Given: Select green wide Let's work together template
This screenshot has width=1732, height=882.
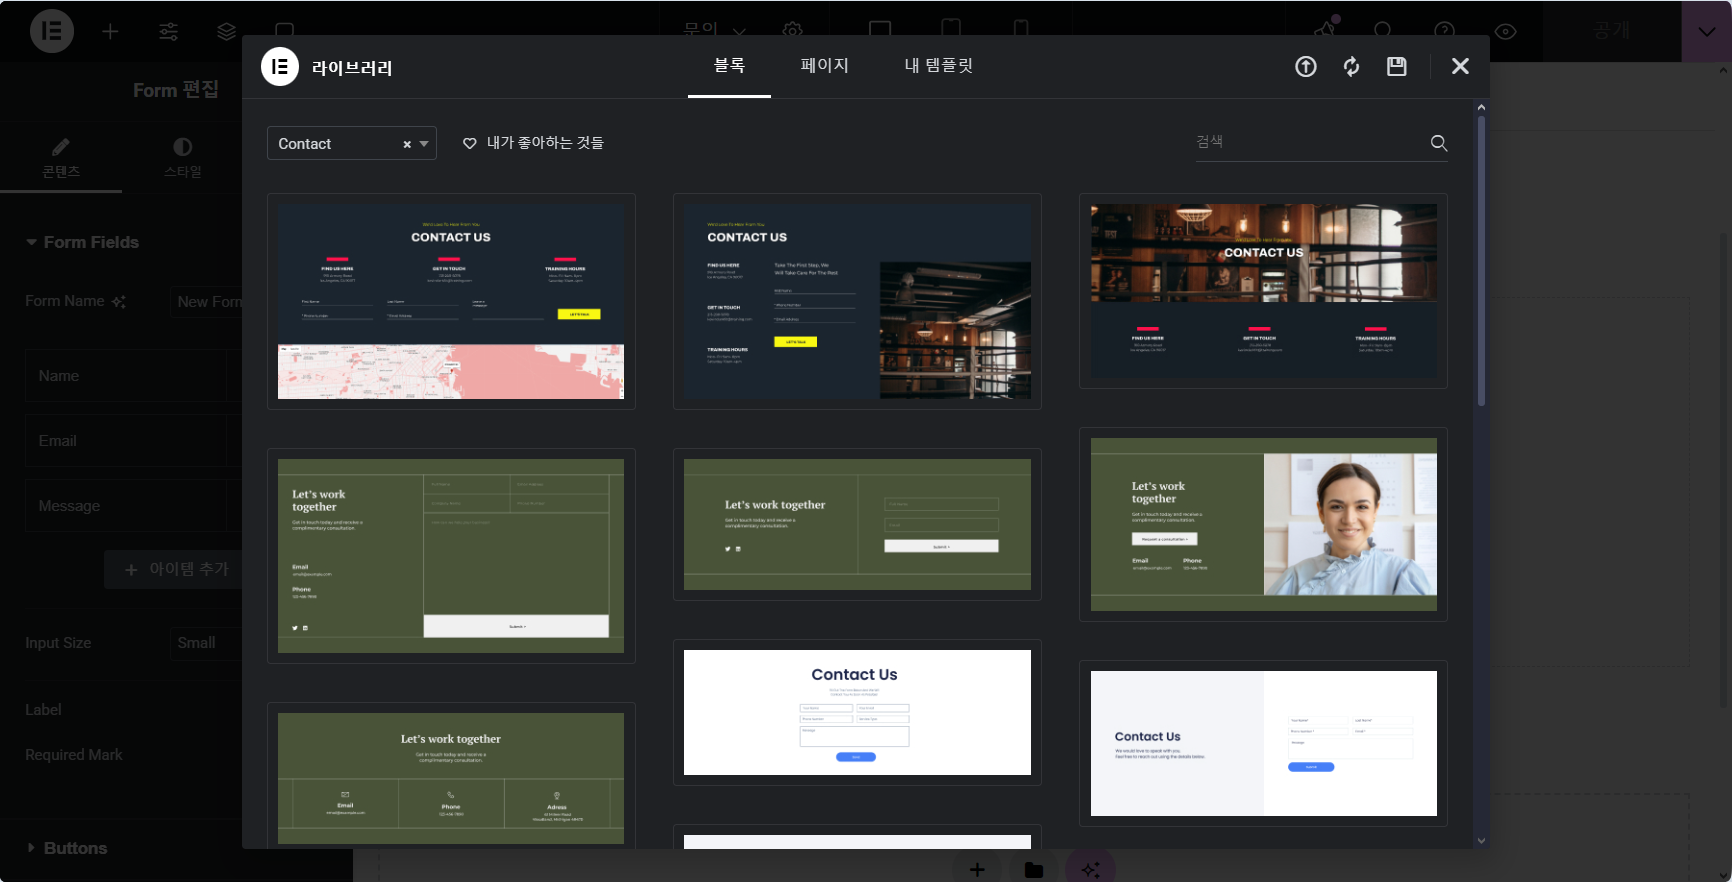Looking at the screenshot, I should (857, 524).
